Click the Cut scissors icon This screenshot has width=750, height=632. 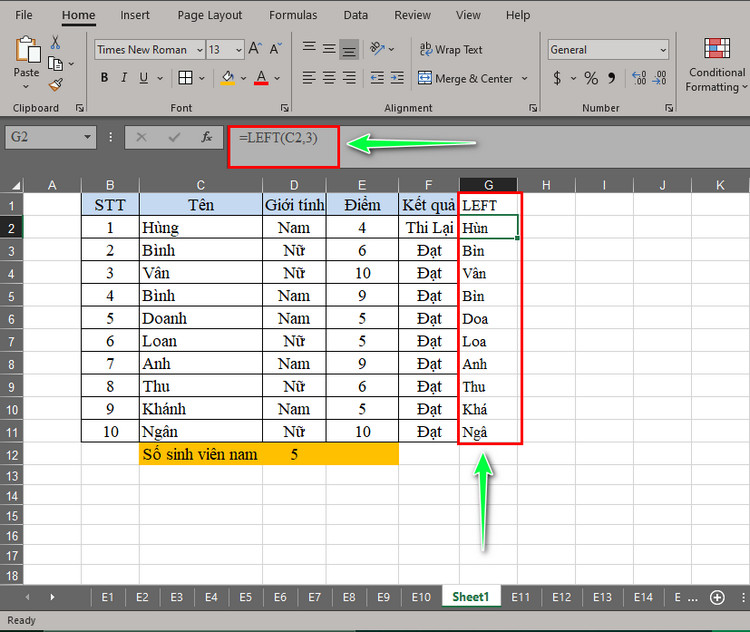tap(55, 43)
